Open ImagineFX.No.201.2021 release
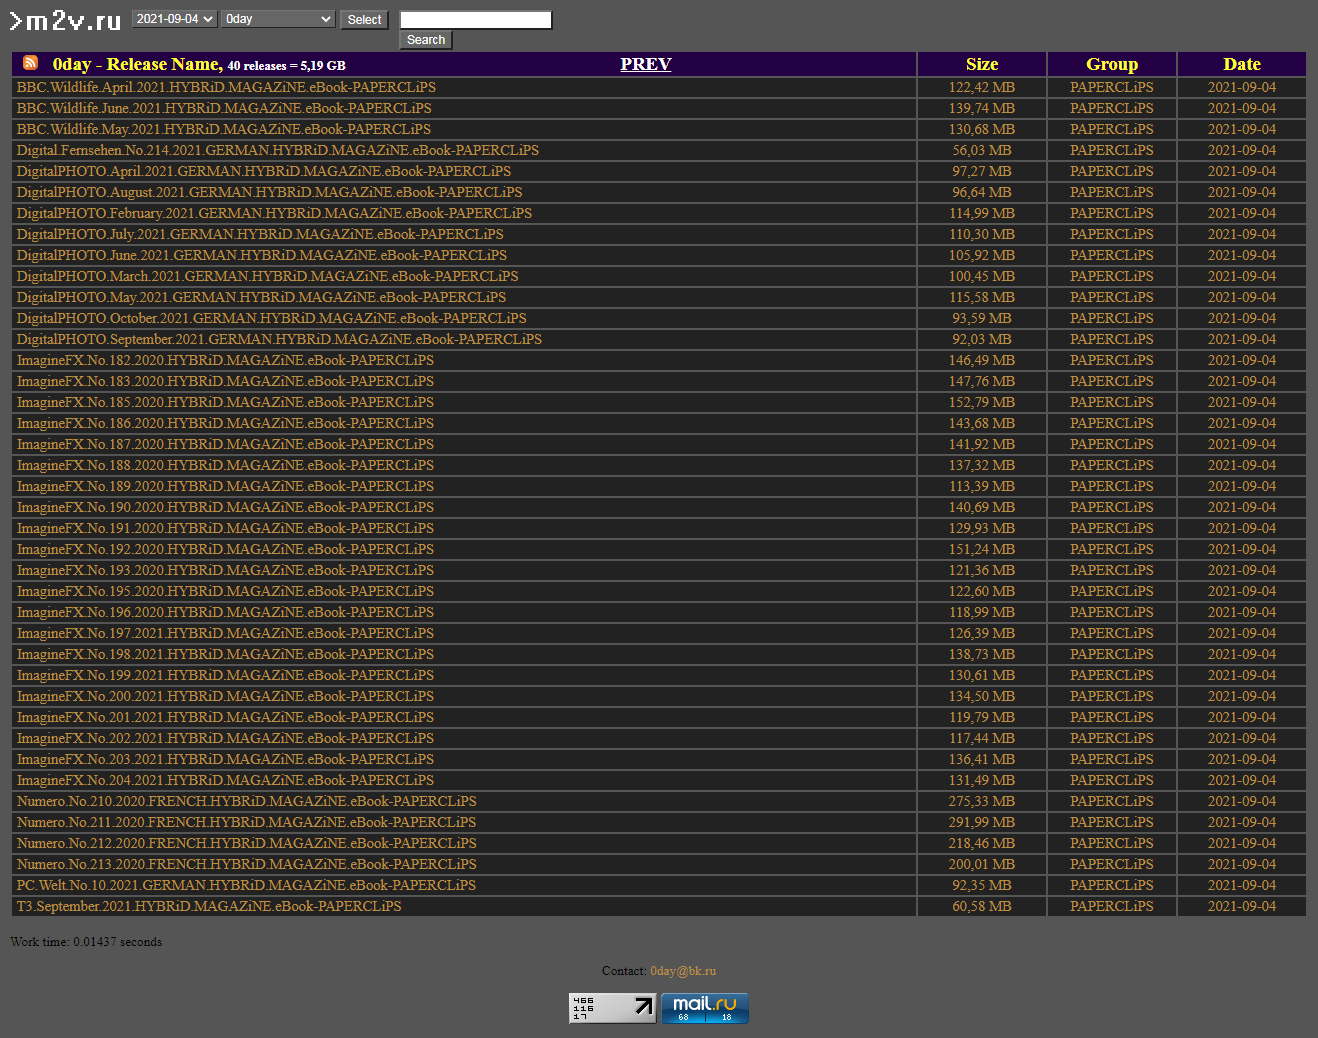Viewport: 1318px width, 1038px height. click(225, 717)
